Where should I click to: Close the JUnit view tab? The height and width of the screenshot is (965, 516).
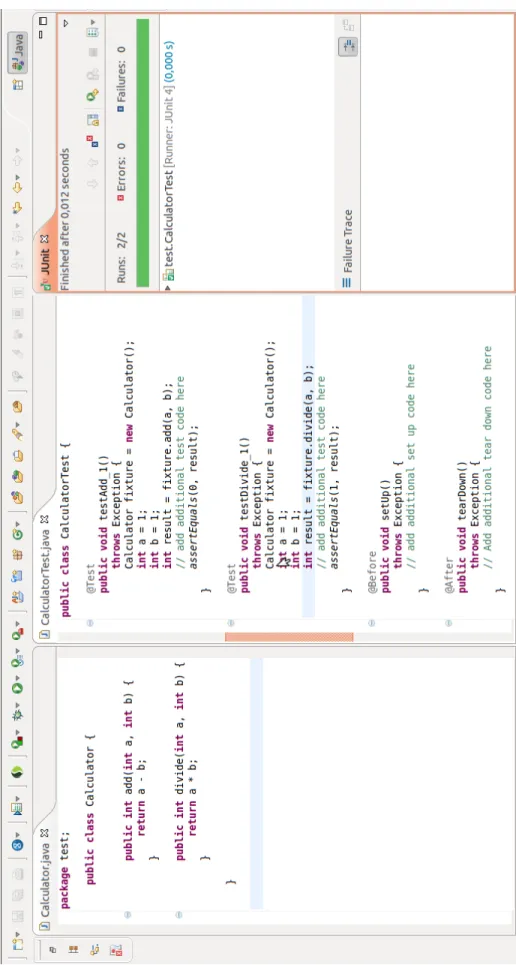pyautogui.click(x=44, y=239)
